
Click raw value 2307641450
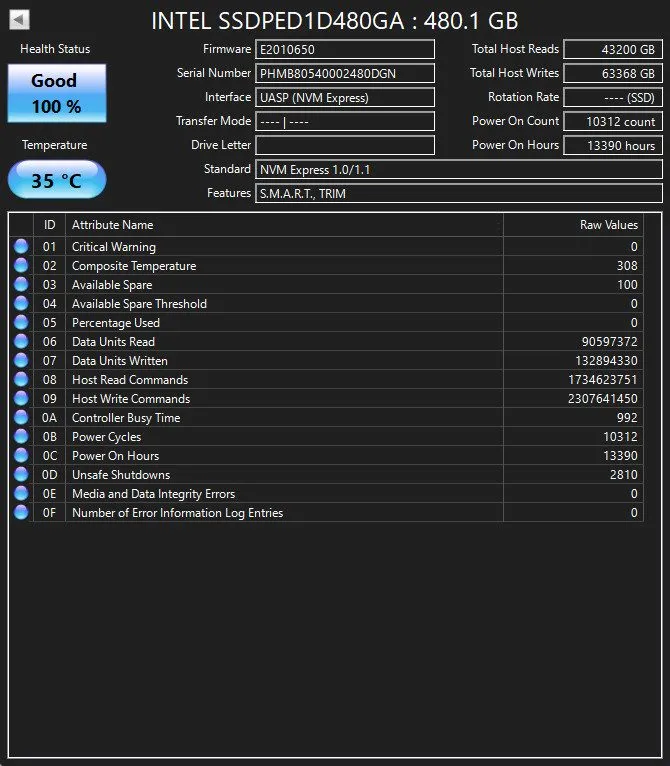click(x=603, y=399)
